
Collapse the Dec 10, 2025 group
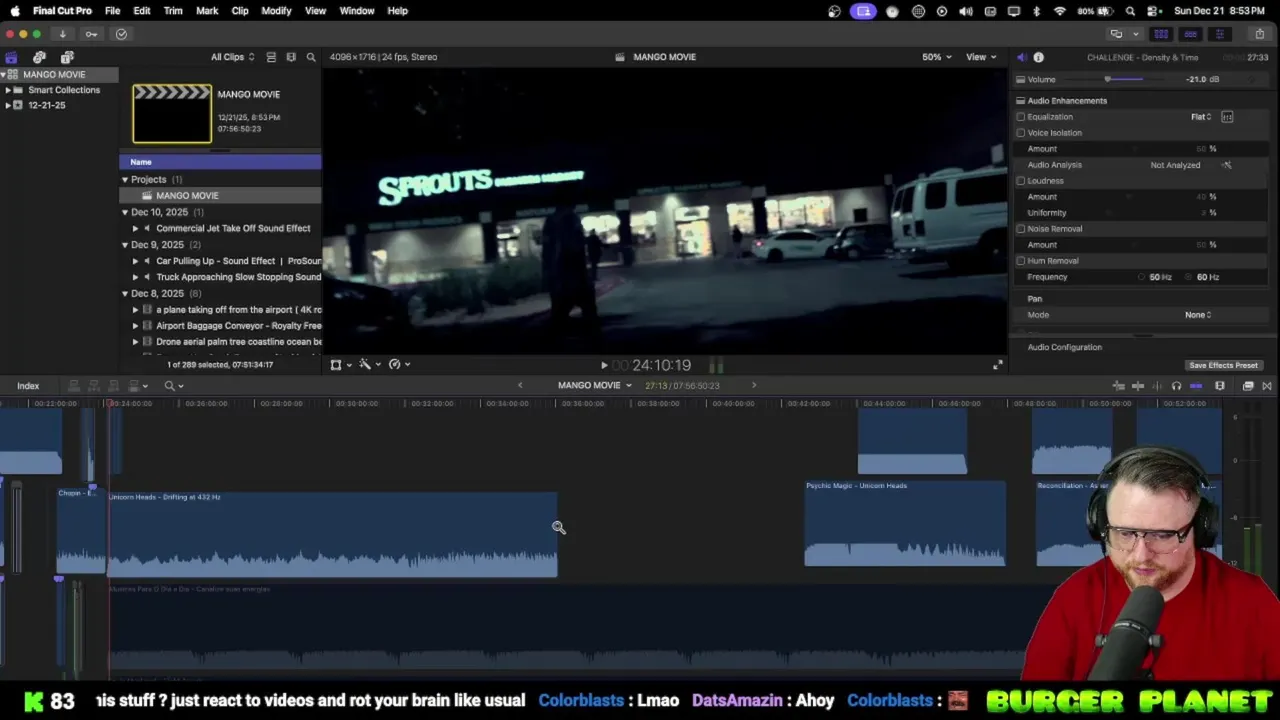click(125, 212)
